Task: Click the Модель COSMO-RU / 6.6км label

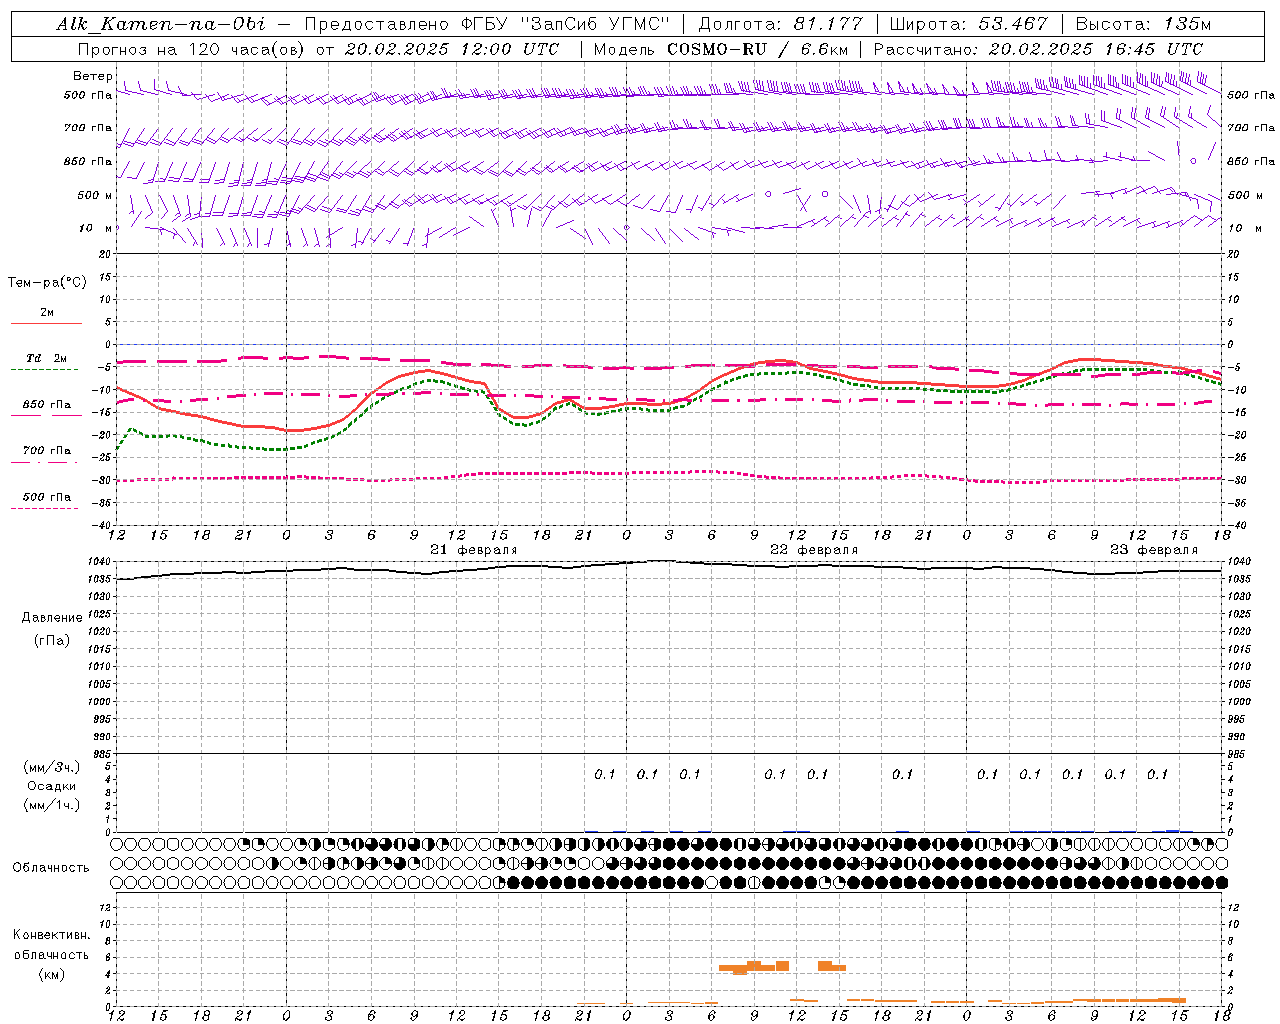Action: (x=720, y=49)
